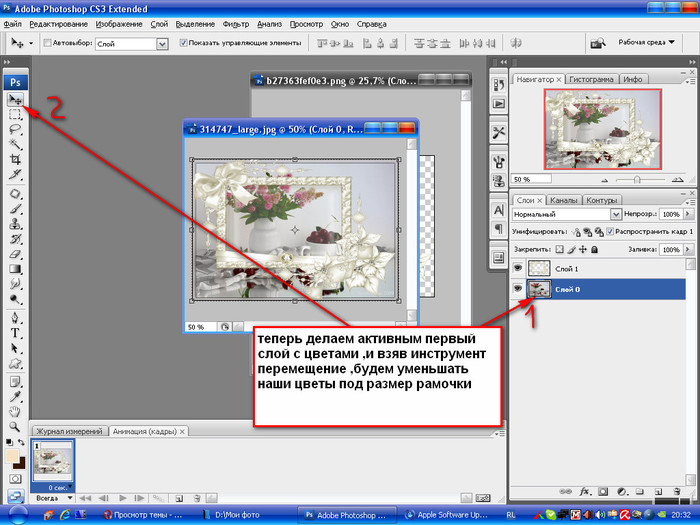Toggle lock transparent pixels

click(x=559, y=250)
